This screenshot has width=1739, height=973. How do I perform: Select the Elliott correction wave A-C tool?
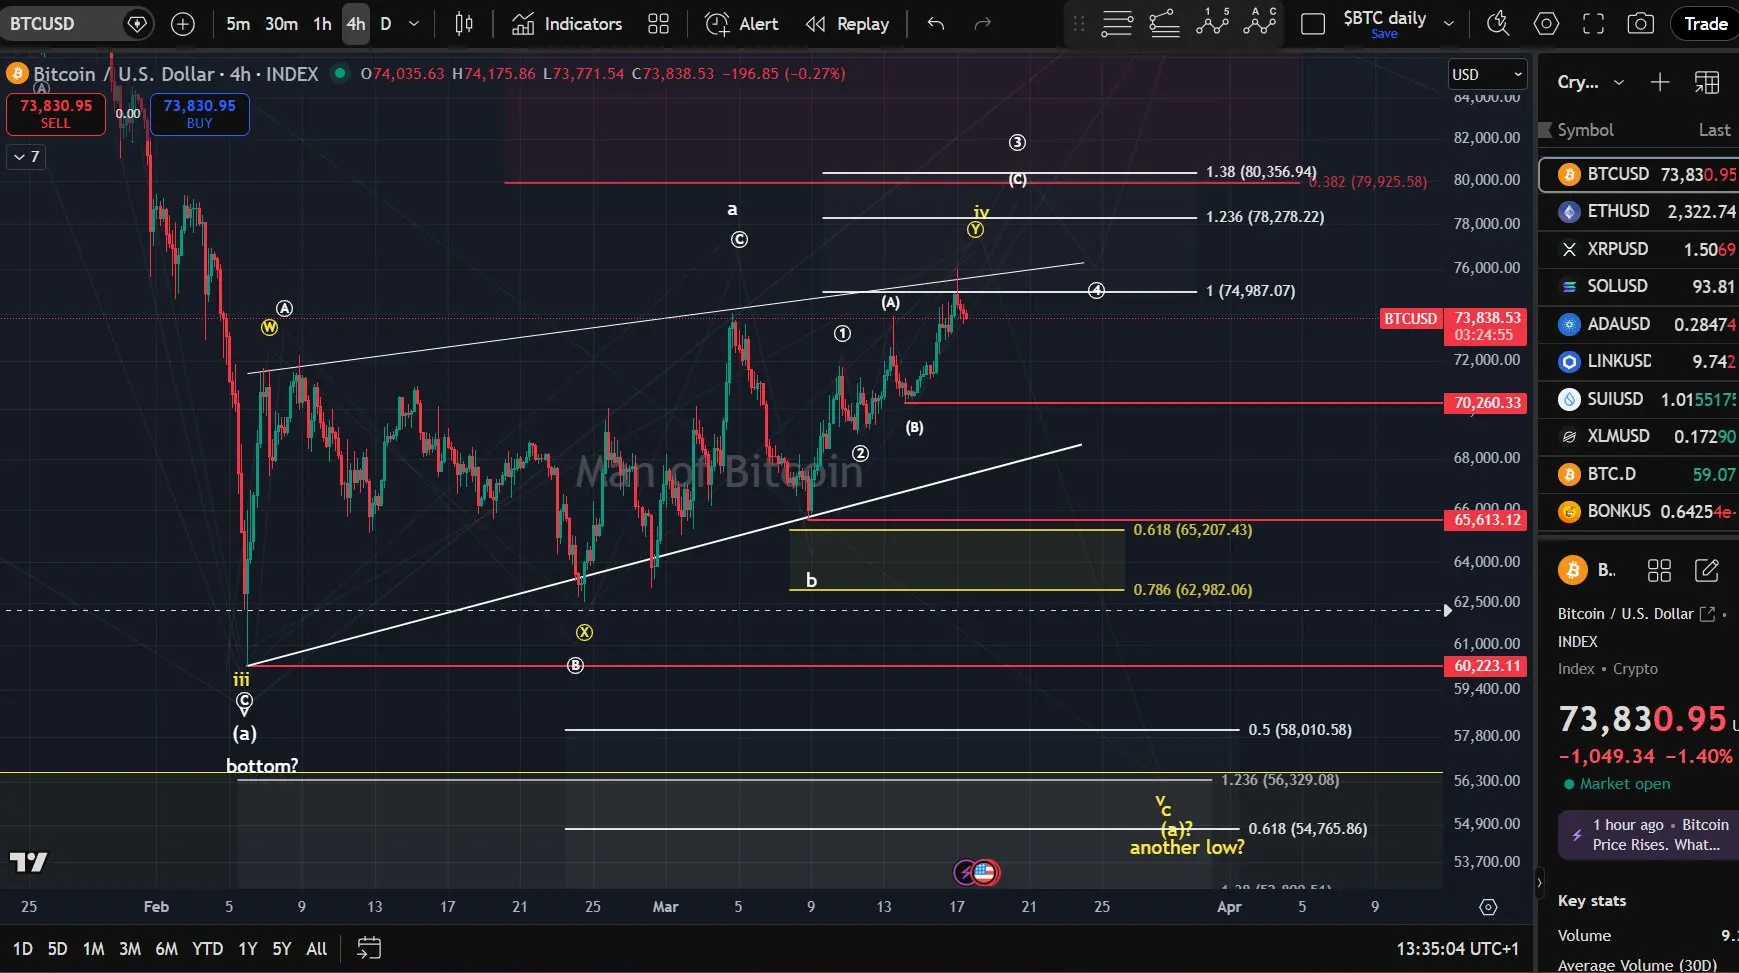pyautogui.click(x=1260, y=21)
